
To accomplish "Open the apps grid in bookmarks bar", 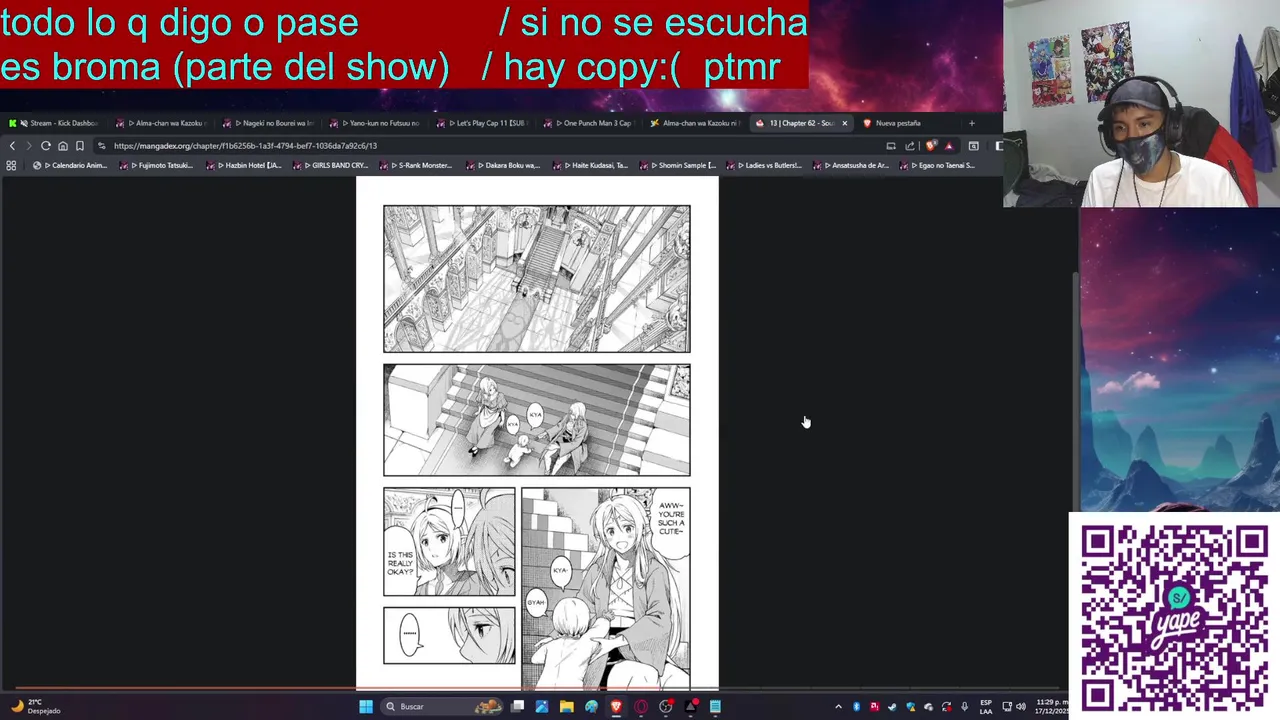I will 11,166.
